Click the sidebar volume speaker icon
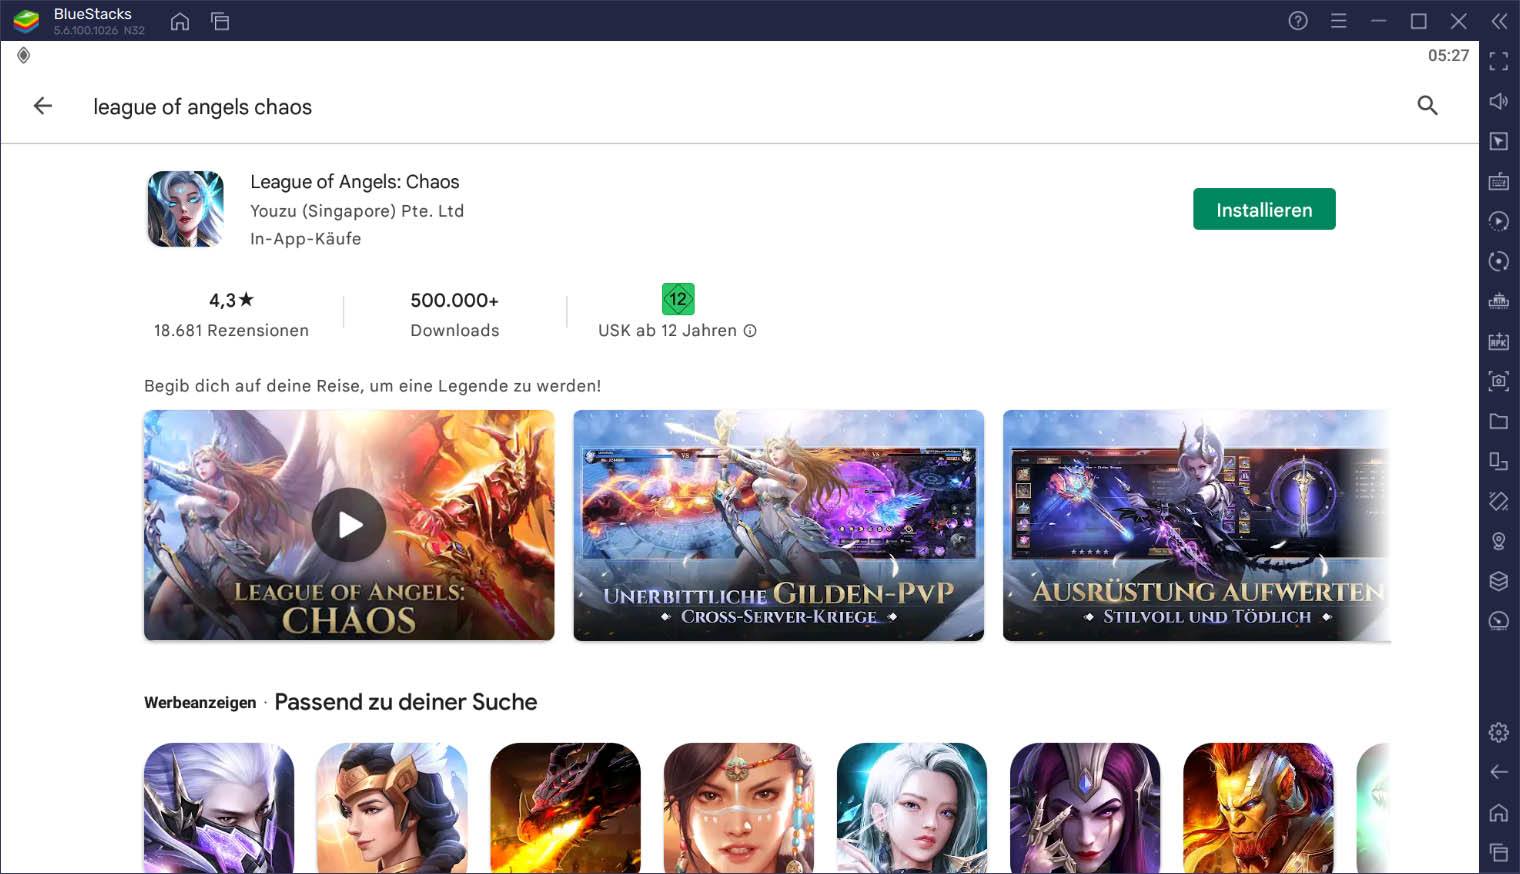This screenshot has height=874, width=1520. click(x=1498, y=101)
